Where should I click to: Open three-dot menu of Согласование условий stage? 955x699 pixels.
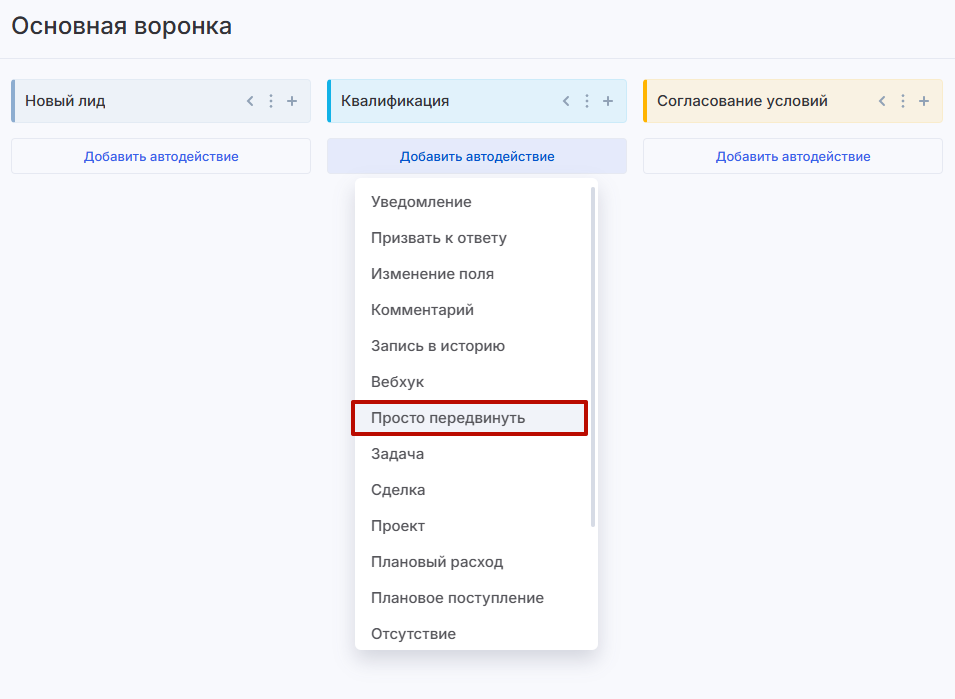(x=903, y=101)
